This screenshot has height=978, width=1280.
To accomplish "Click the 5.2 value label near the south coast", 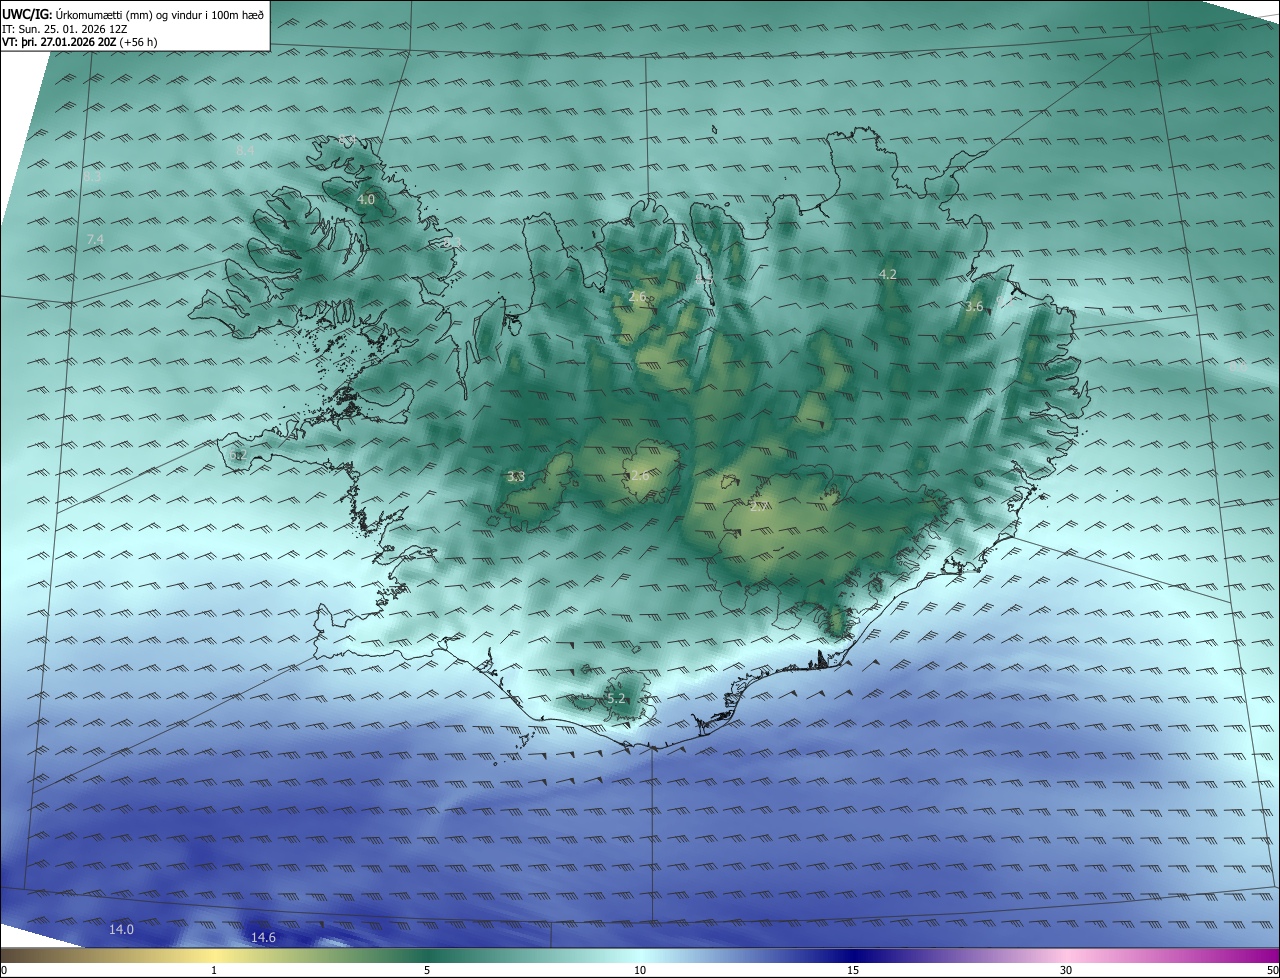I will (x=616, y=698).
